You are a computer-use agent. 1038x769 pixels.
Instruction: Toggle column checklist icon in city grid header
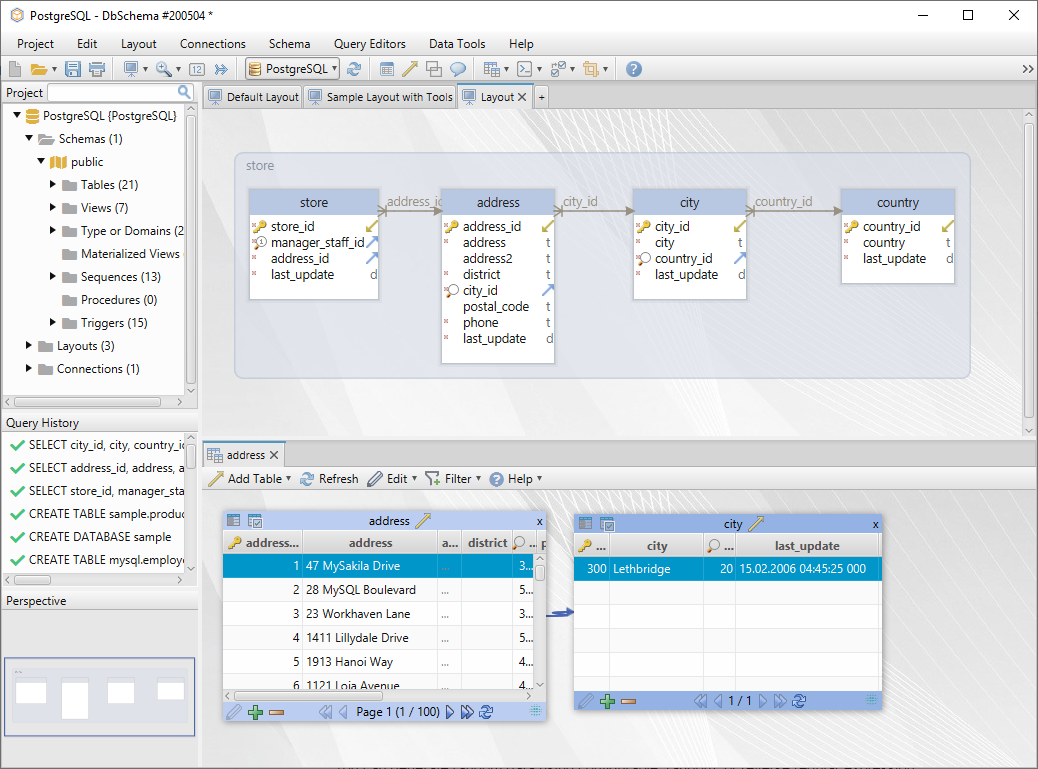pyautogui.click(x=606, y=524)
